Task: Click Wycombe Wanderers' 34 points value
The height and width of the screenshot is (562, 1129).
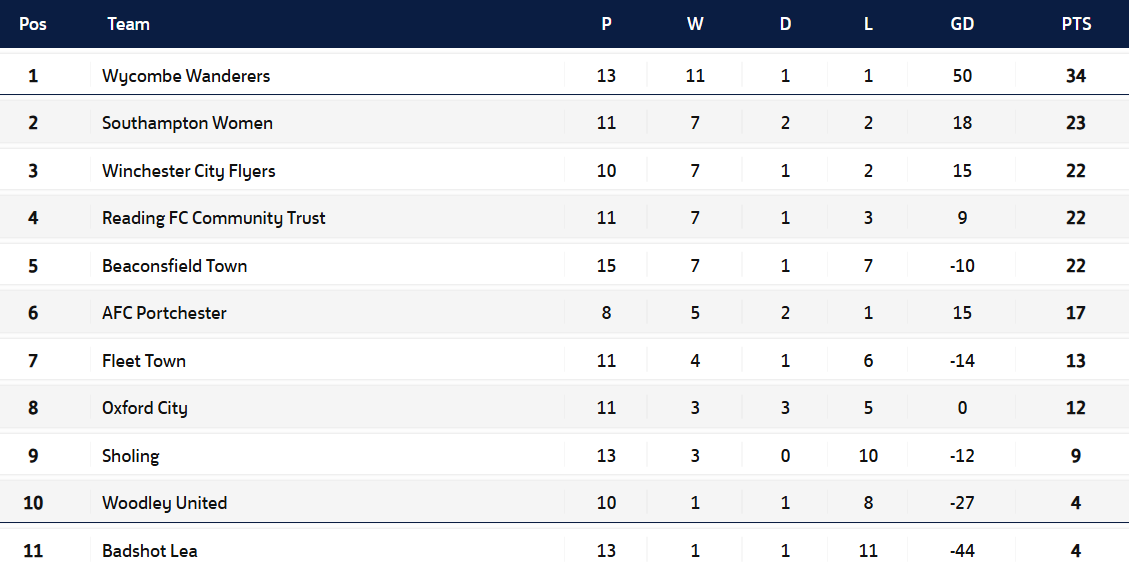Action: coord(1076,76)
